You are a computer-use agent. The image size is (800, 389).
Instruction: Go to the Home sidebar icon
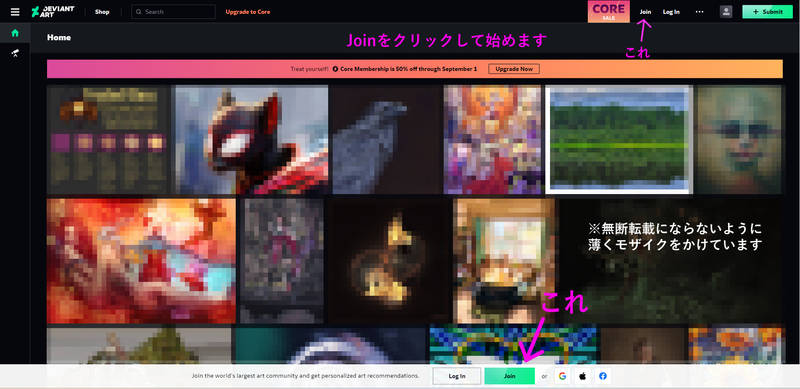point(15,33)
